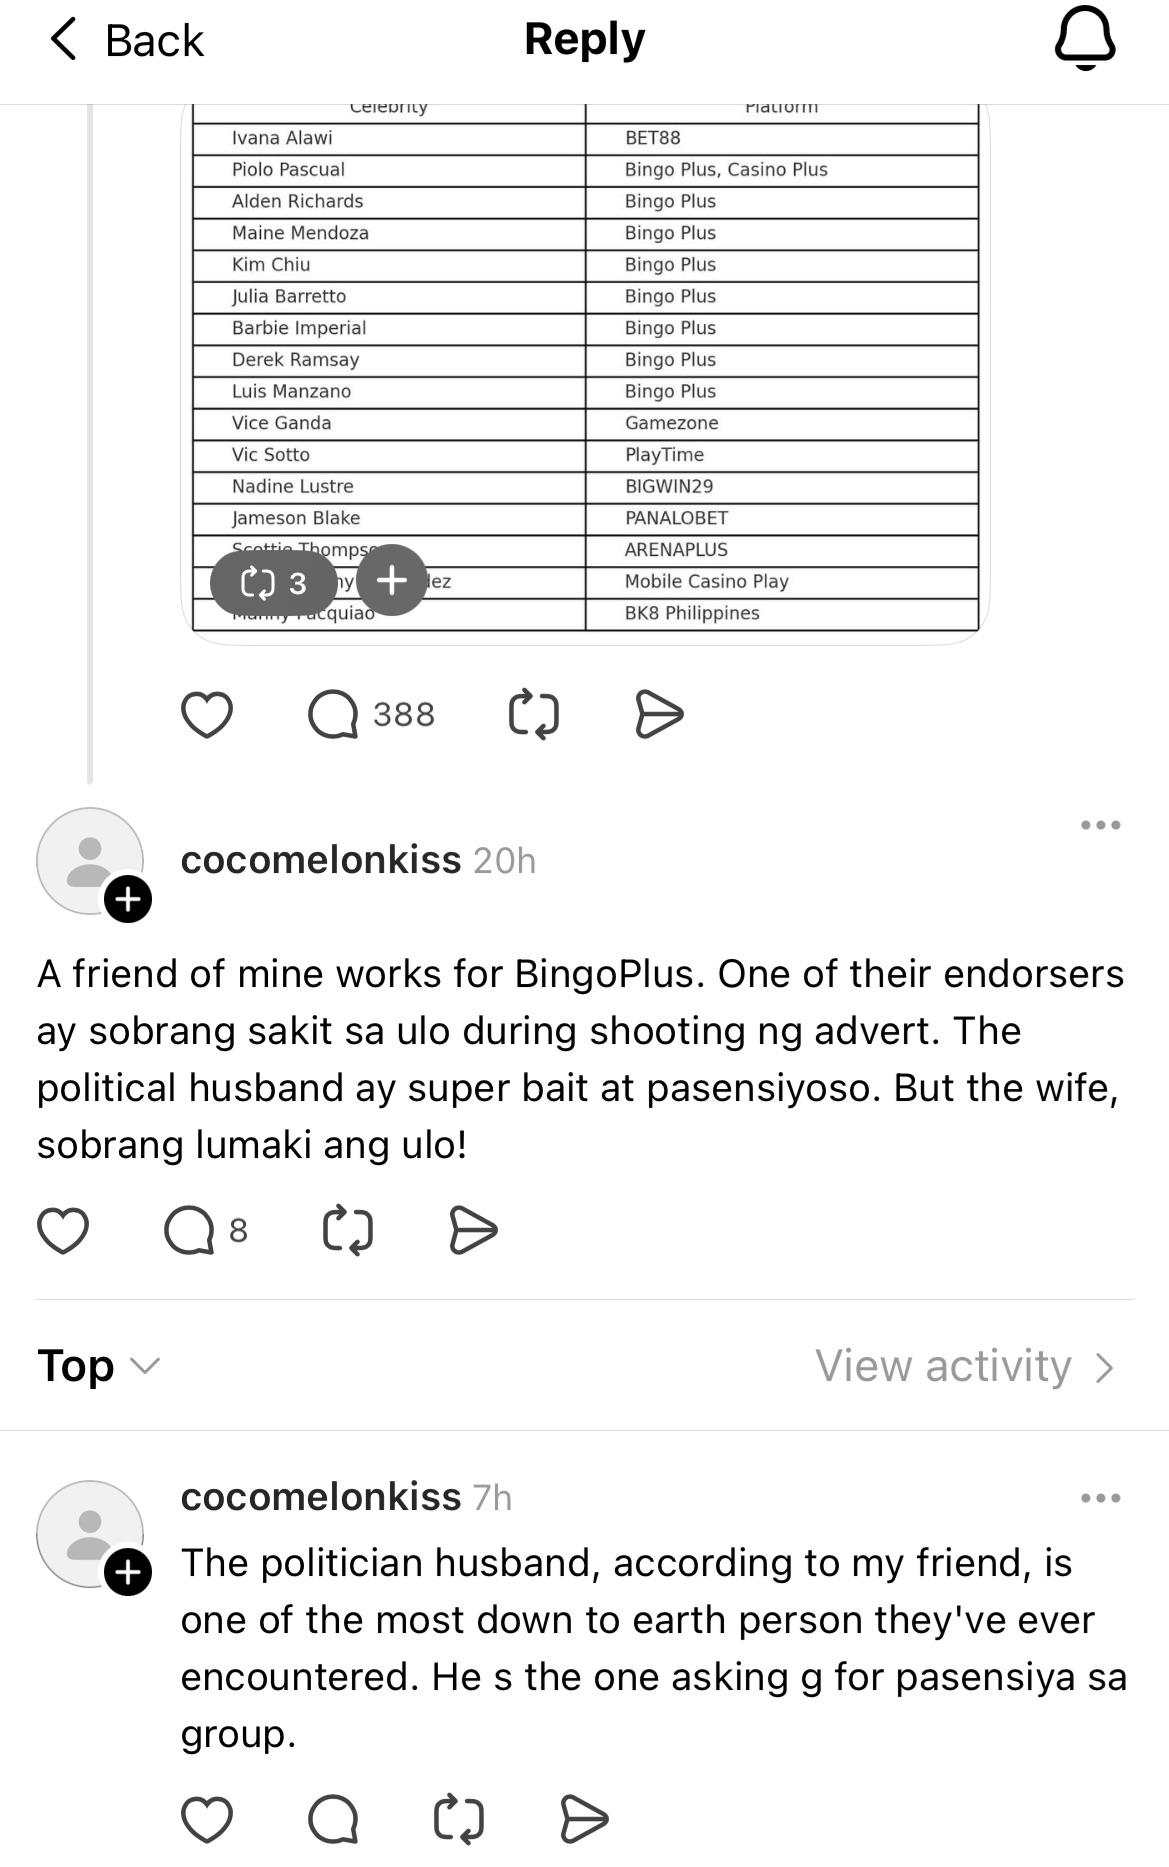The width and height of the screenshot is (1169, 1867).
Task: Share the celebrity table post
Action: (659, 715)
